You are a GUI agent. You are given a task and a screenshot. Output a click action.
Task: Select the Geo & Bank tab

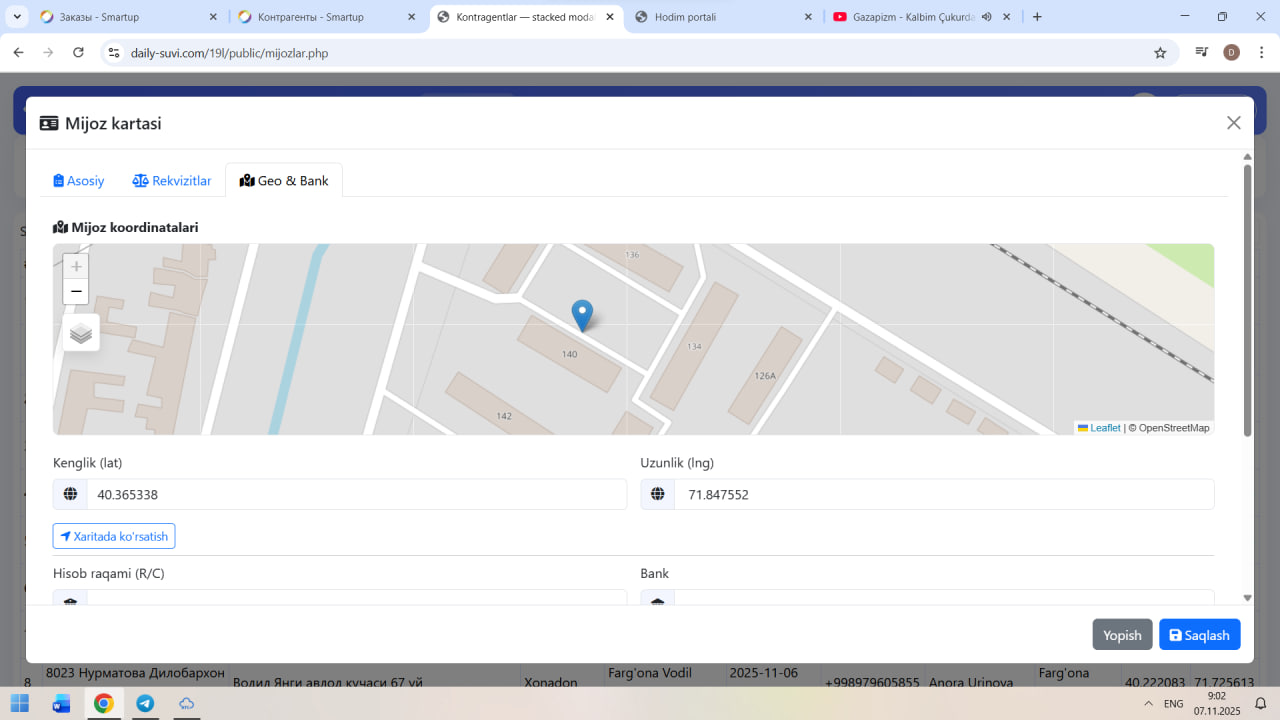[x=284, y=181]
